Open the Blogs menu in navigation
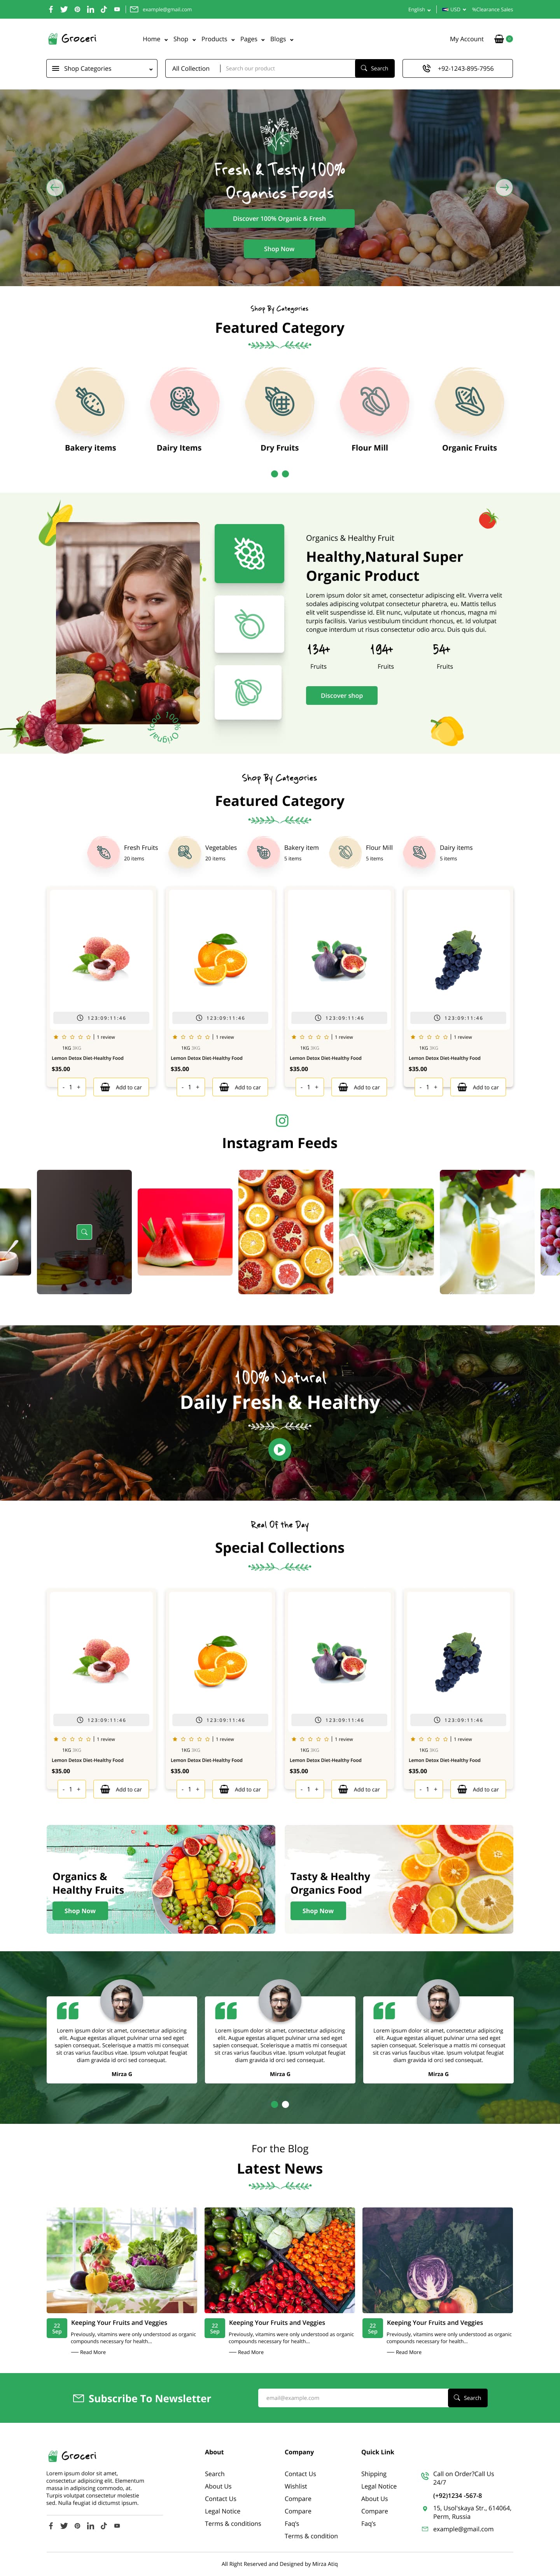The image size is (560, 2576). [x=282, y=39]
